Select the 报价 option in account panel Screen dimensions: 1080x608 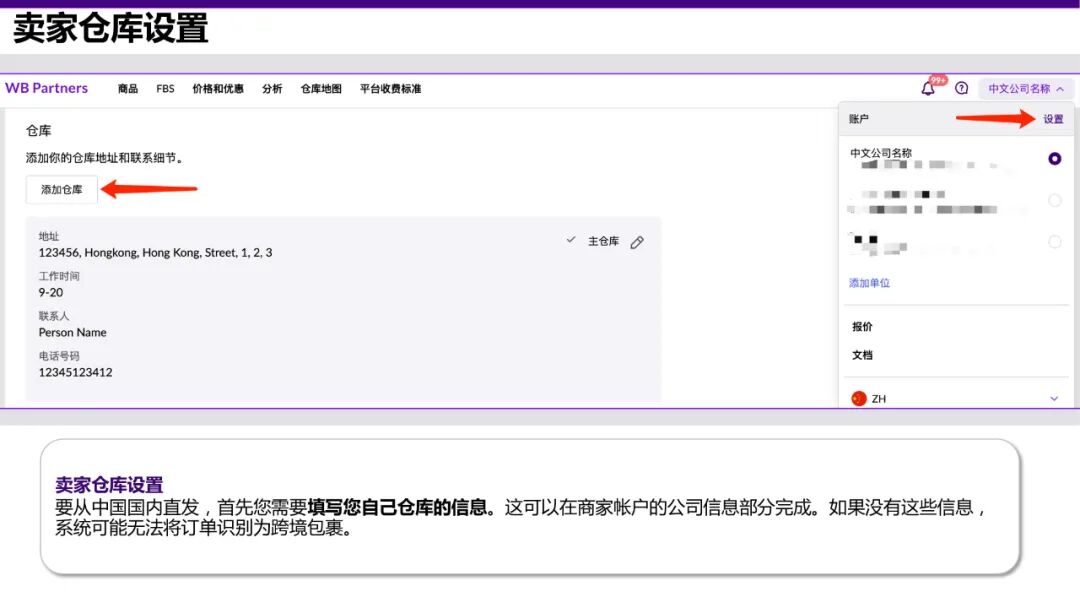click(x=864, y=327)
